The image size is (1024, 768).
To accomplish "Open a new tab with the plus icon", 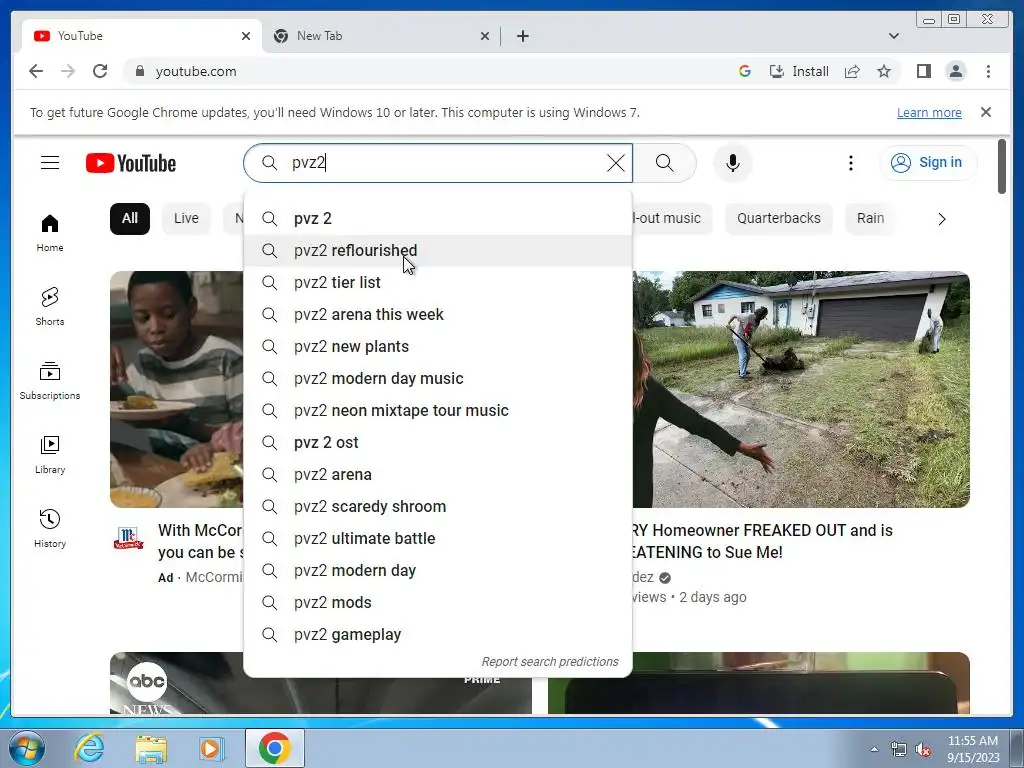I will [x=522, y=36].
